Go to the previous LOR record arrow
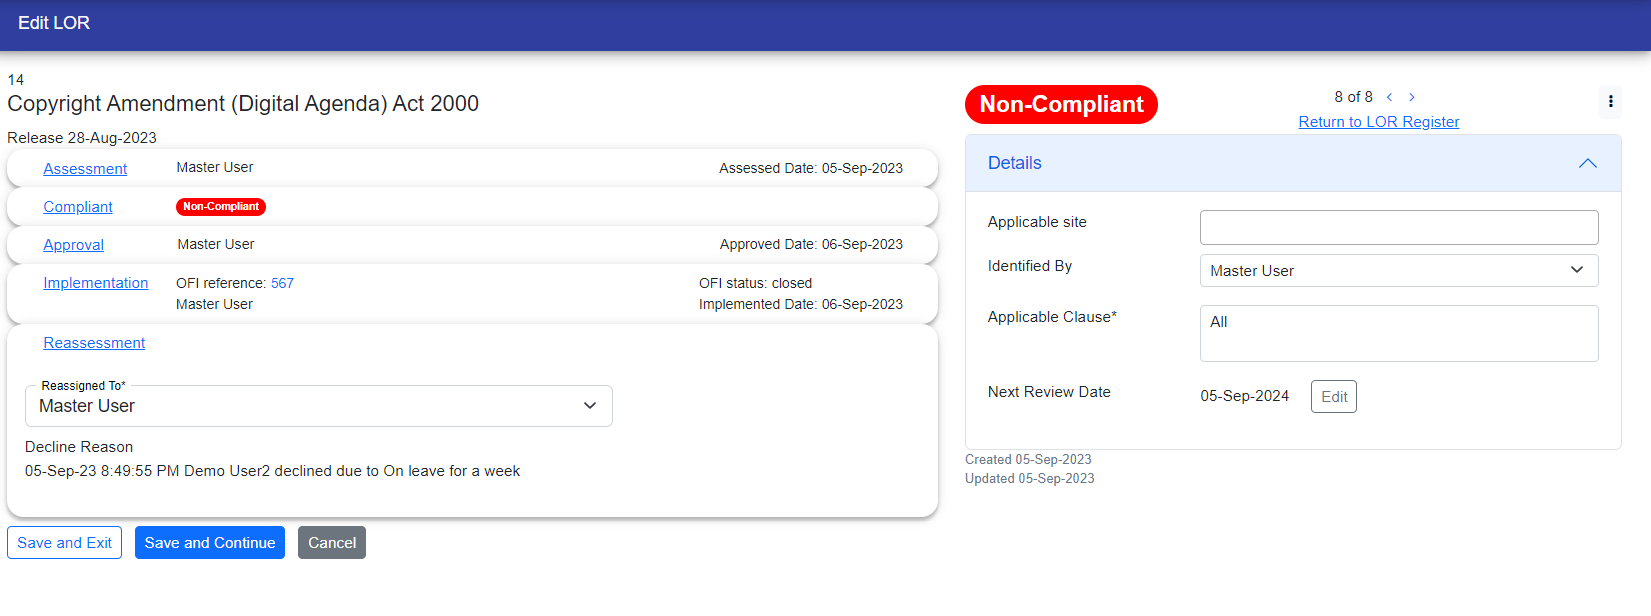 (x=1389, y=97)
